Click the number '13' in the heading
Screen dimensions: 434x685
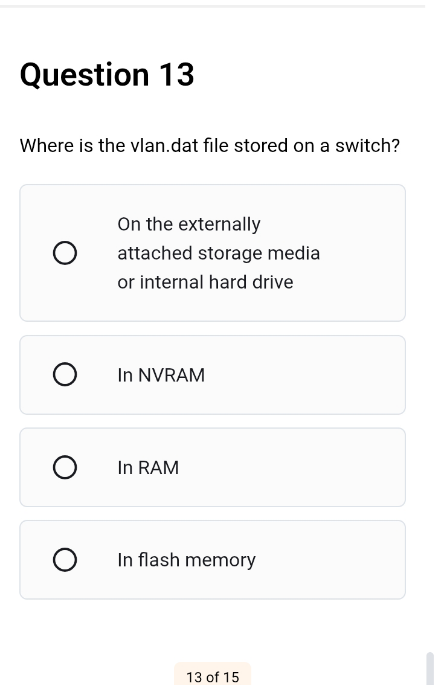point(177,75)
